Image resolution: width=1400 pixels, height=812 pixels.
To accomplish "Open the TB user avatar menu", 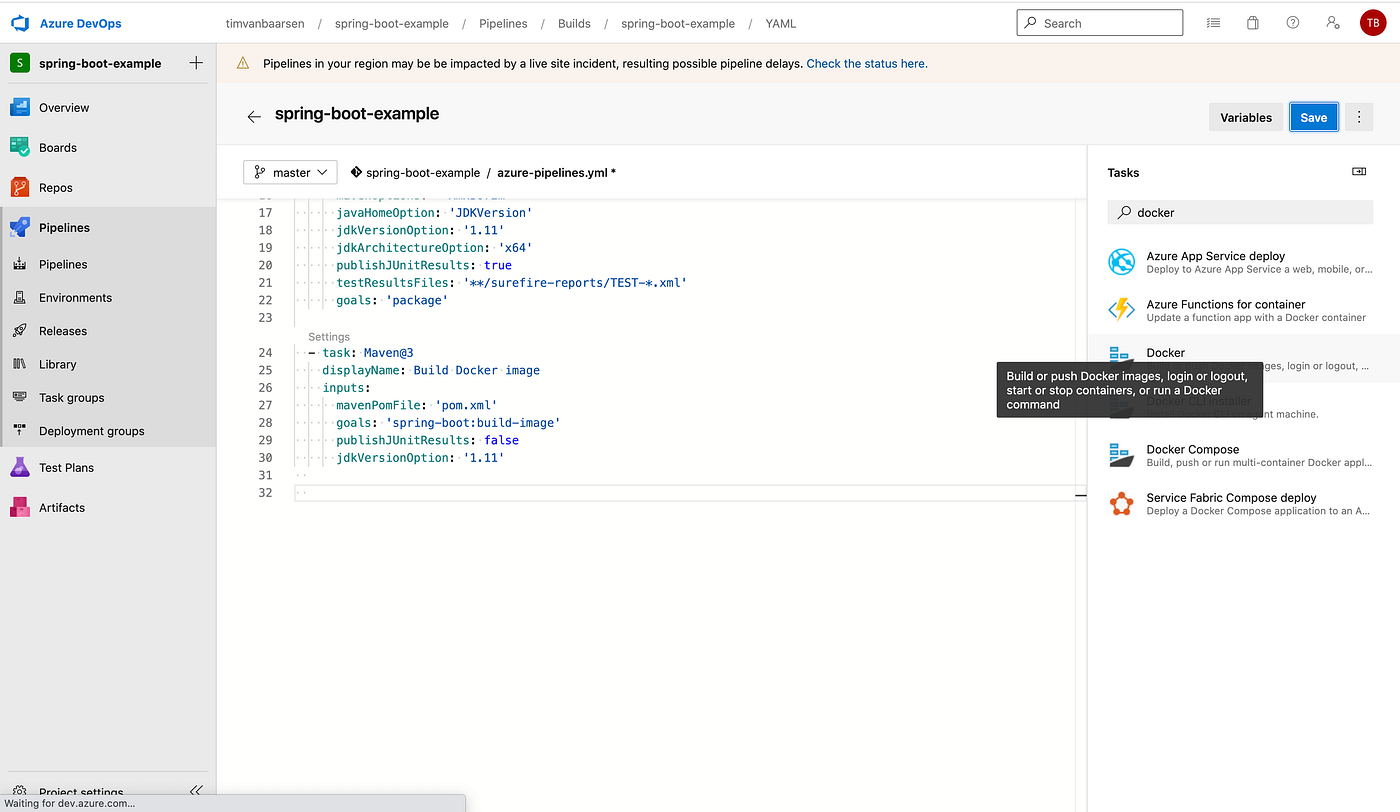I will (1373, 23).
